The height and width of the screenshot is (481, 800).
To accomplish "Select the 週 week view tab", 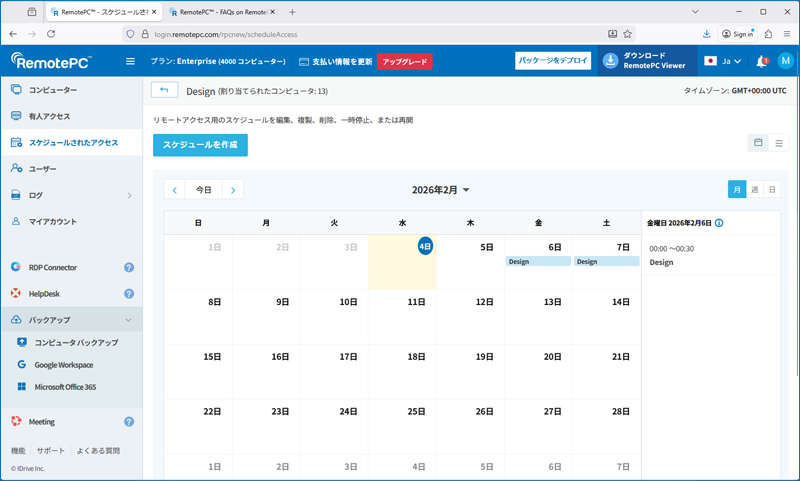I will click(x=755, y=190).
